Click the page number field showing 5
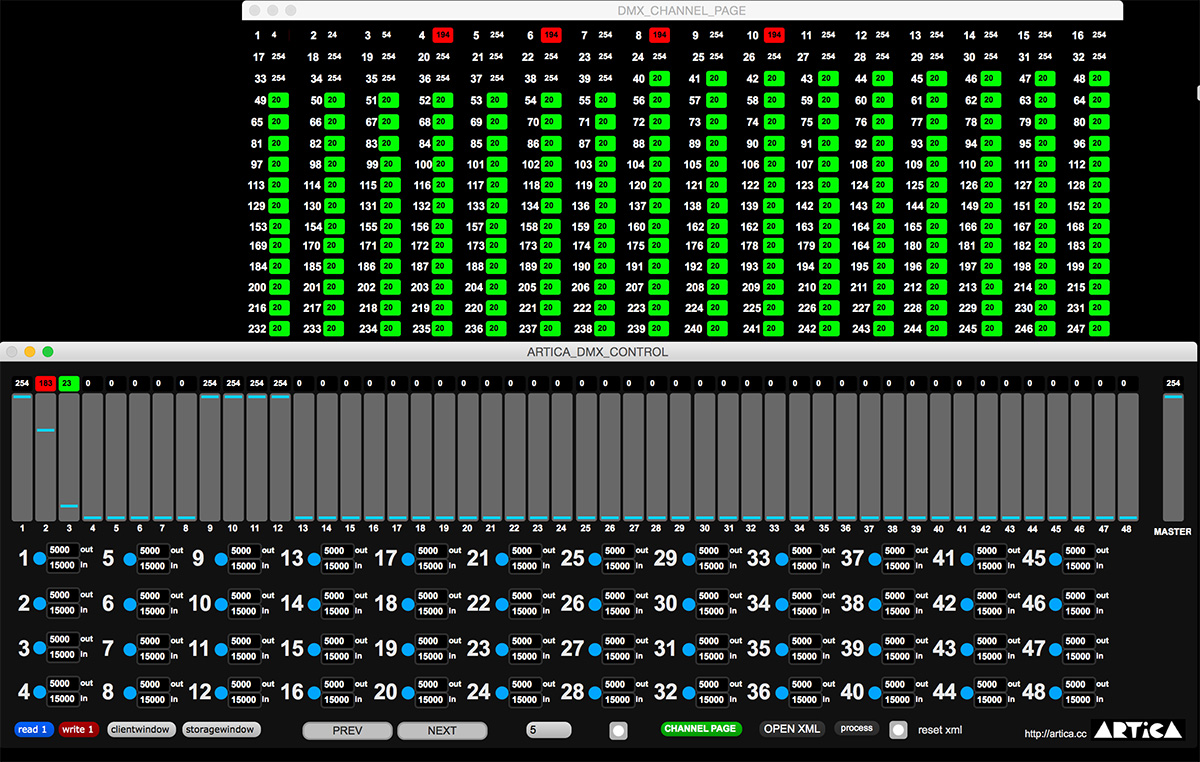1200x762 pixels. pos(547,730)
